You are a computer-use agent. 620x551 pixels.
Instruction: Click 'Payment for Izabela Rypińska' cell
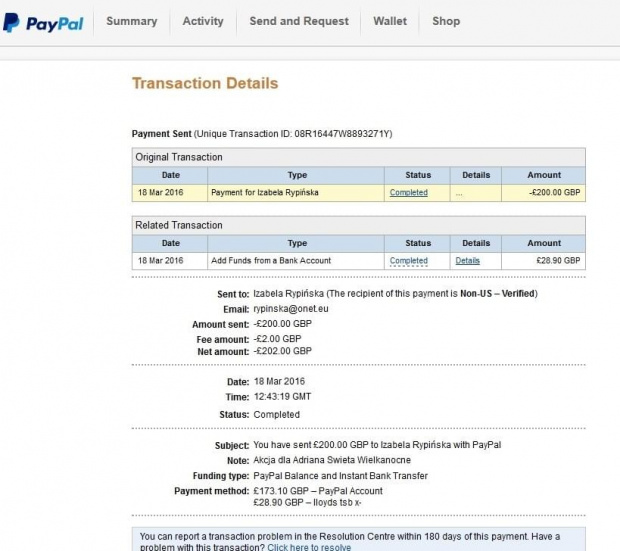click(296, 193)
